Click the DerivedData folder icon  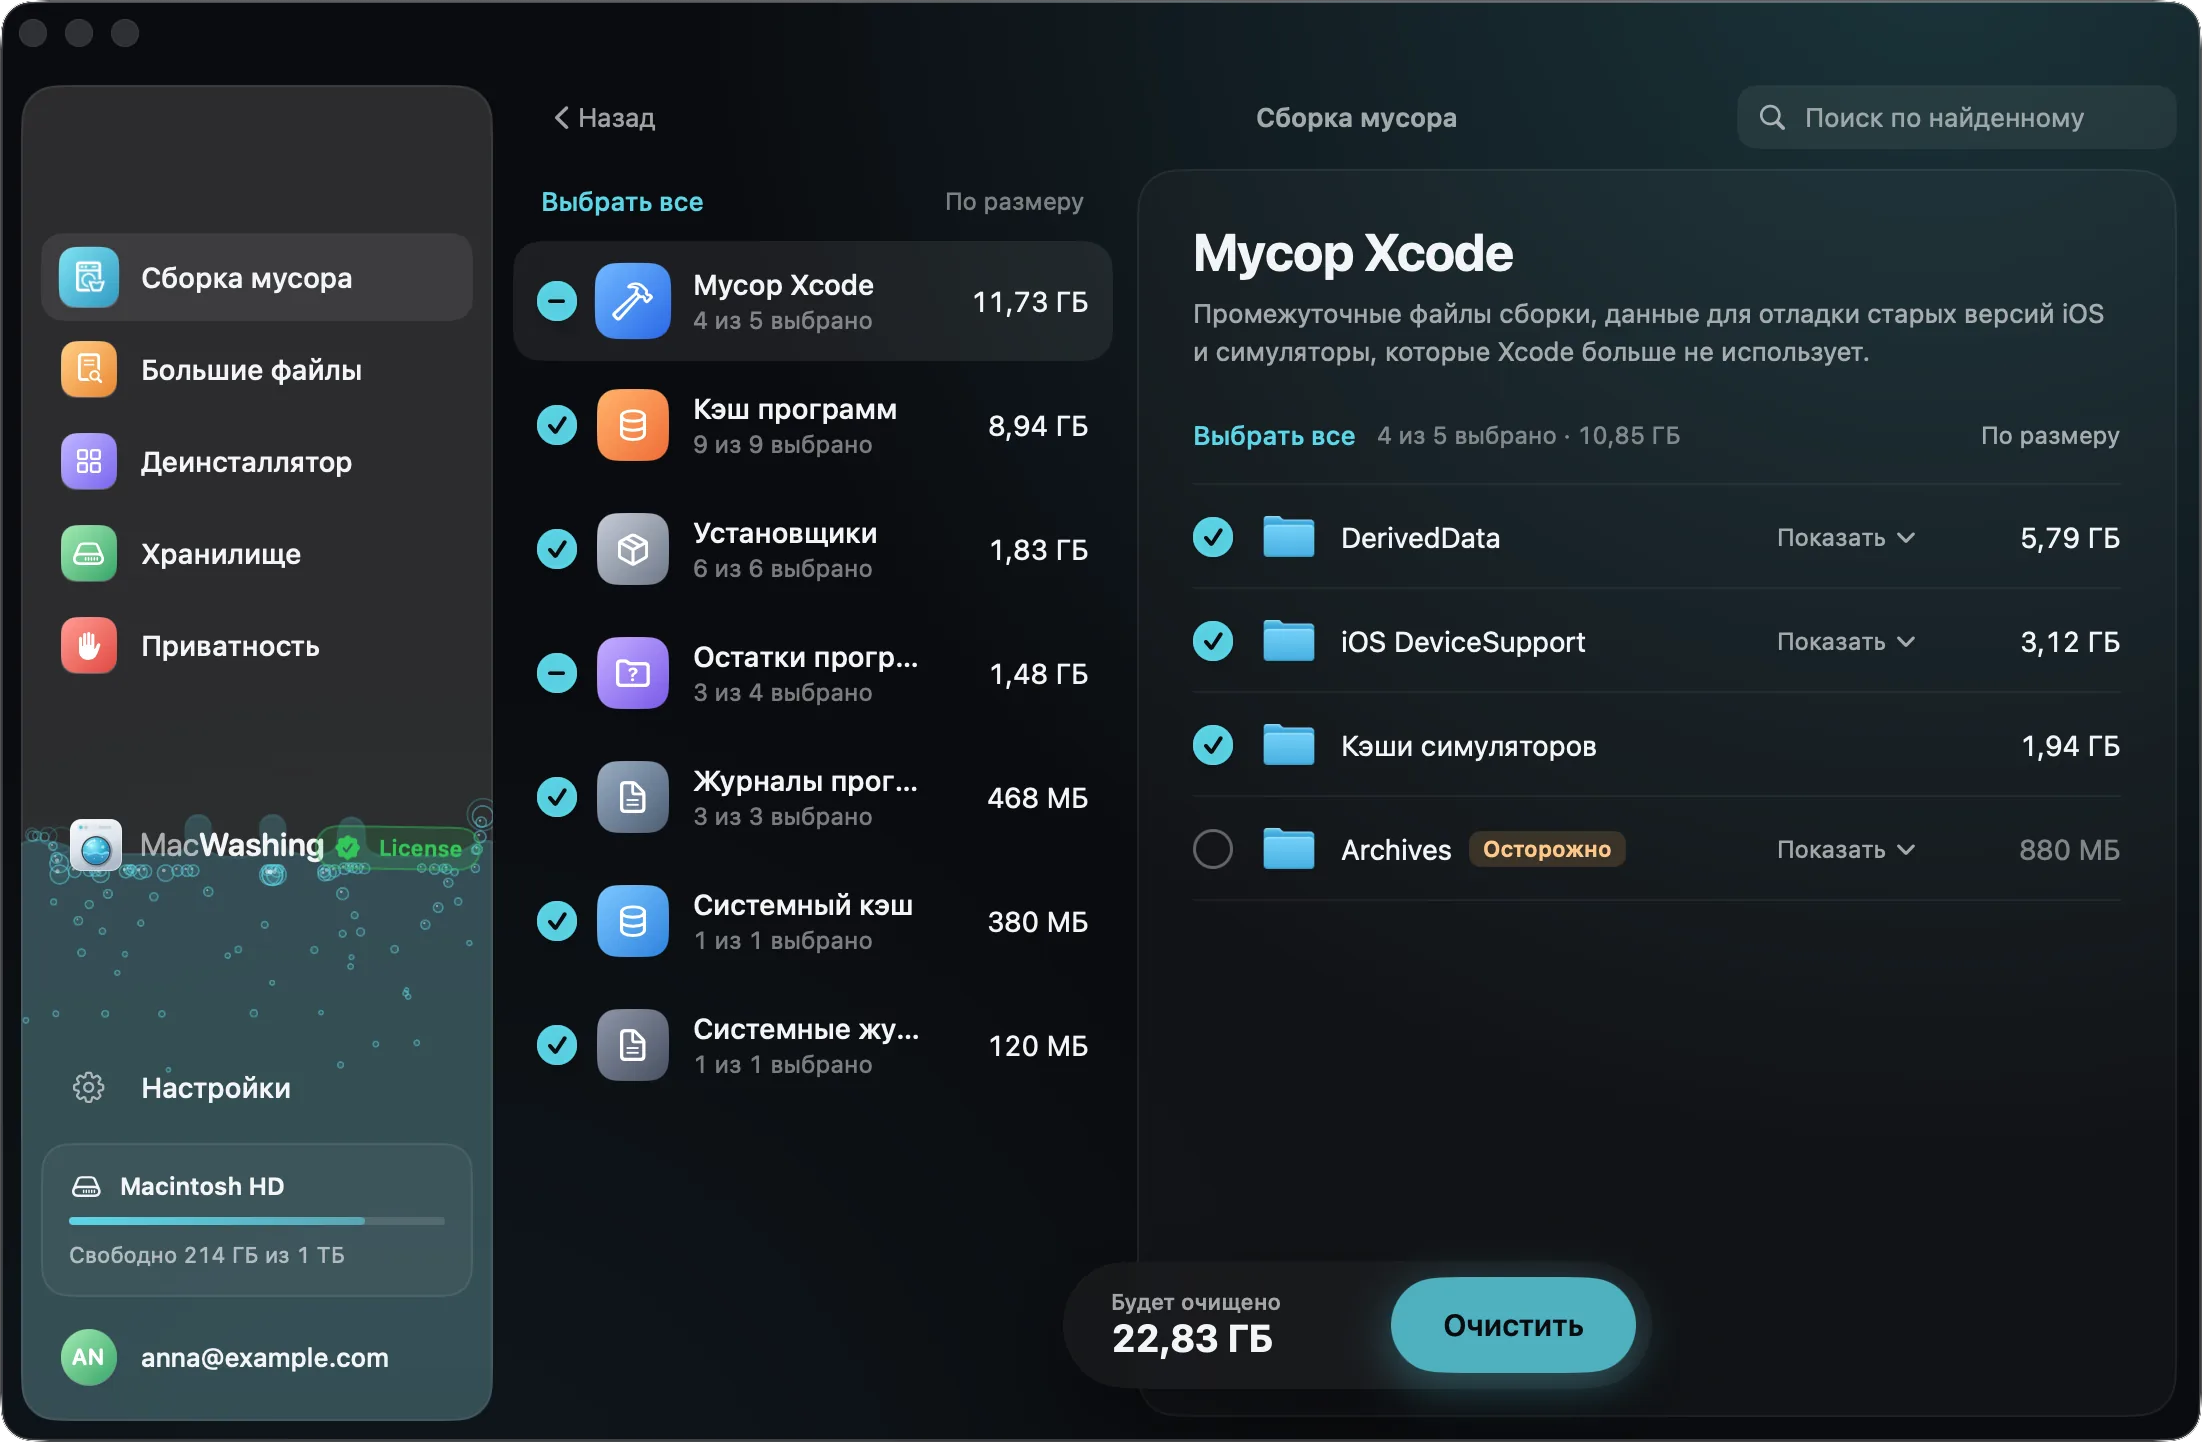1288,537
